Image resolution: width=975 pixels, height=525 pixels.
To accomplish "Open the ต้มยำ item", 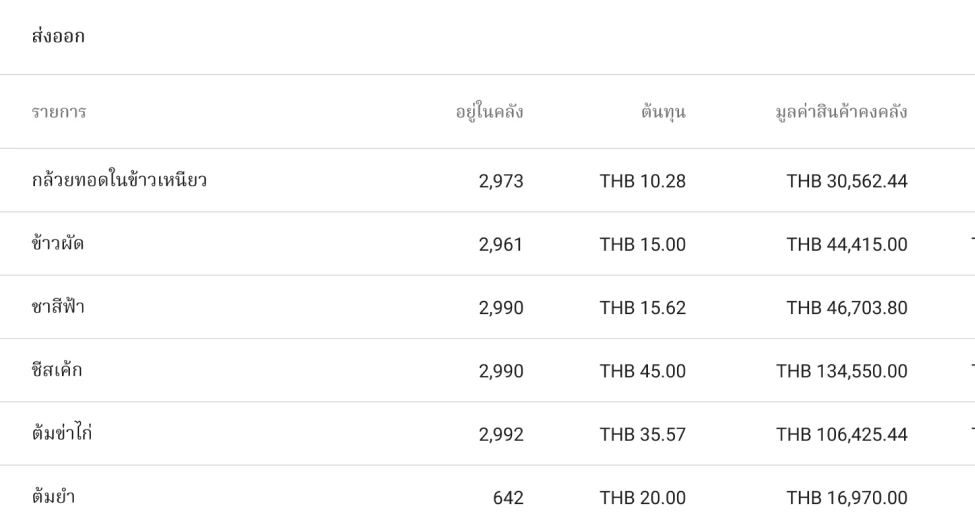I will (x=54, y=497).
